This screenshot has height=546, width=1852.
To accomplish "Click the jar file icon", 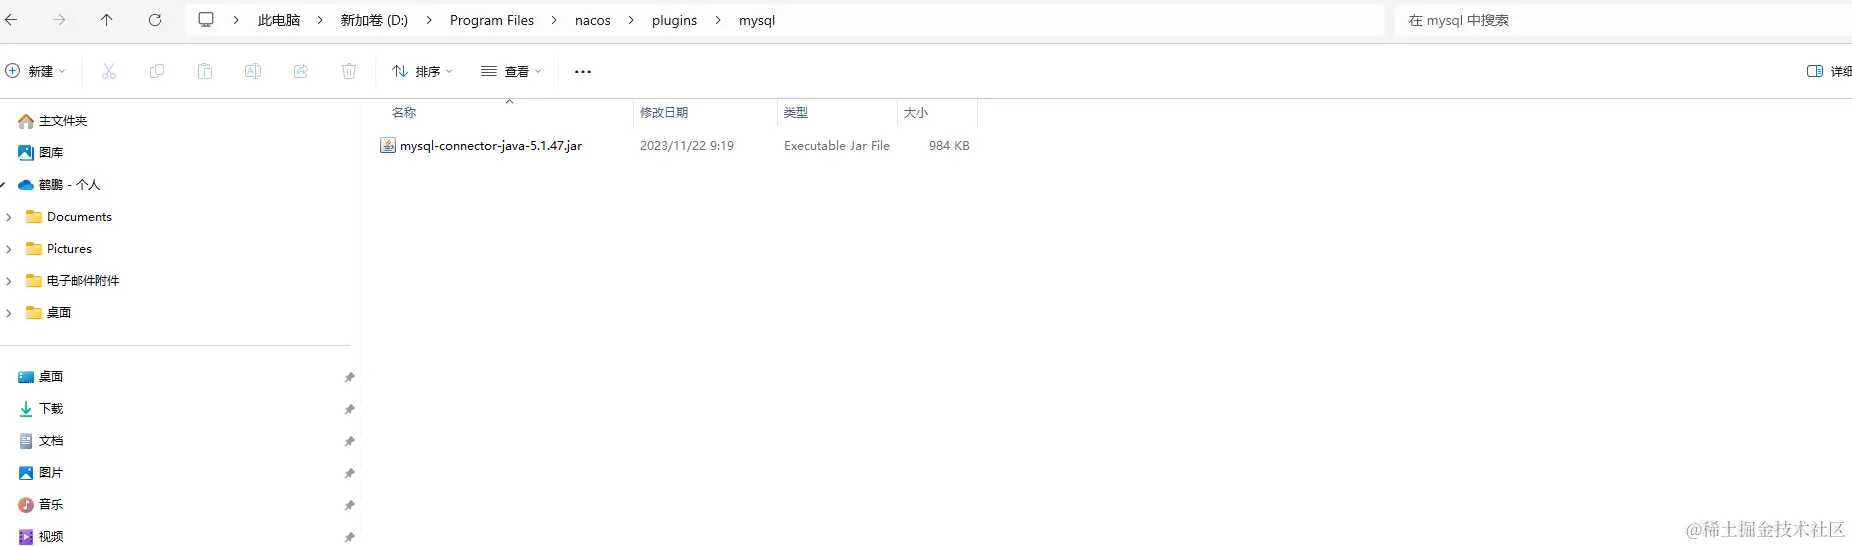I will (388, 146).
